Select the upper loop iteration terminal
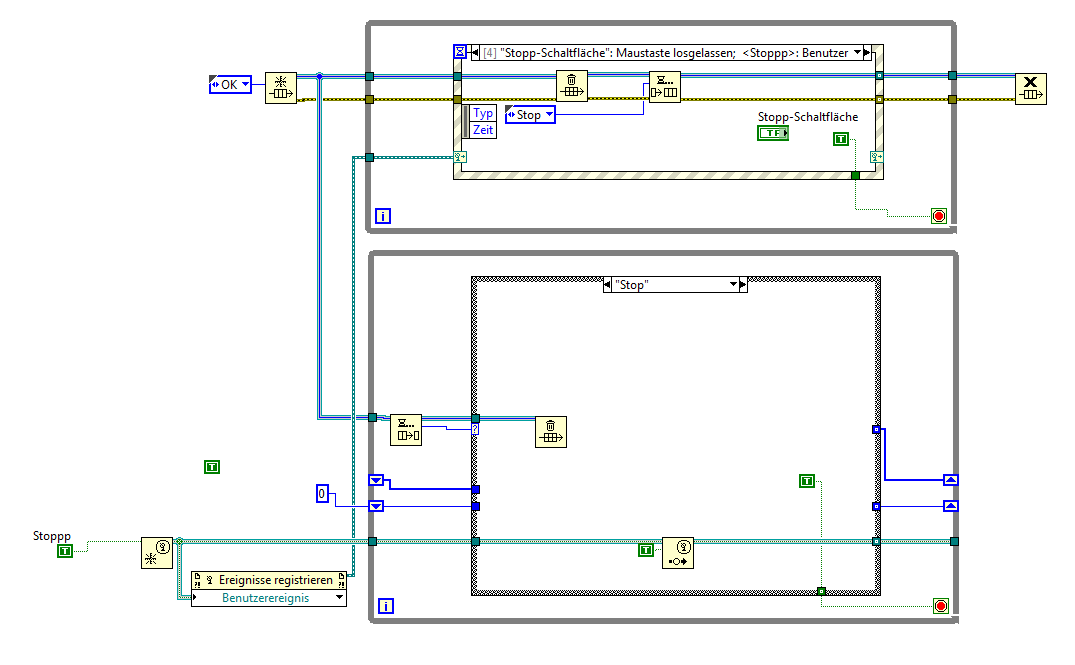Screen dimensions: 1075x665 (383, 216)
